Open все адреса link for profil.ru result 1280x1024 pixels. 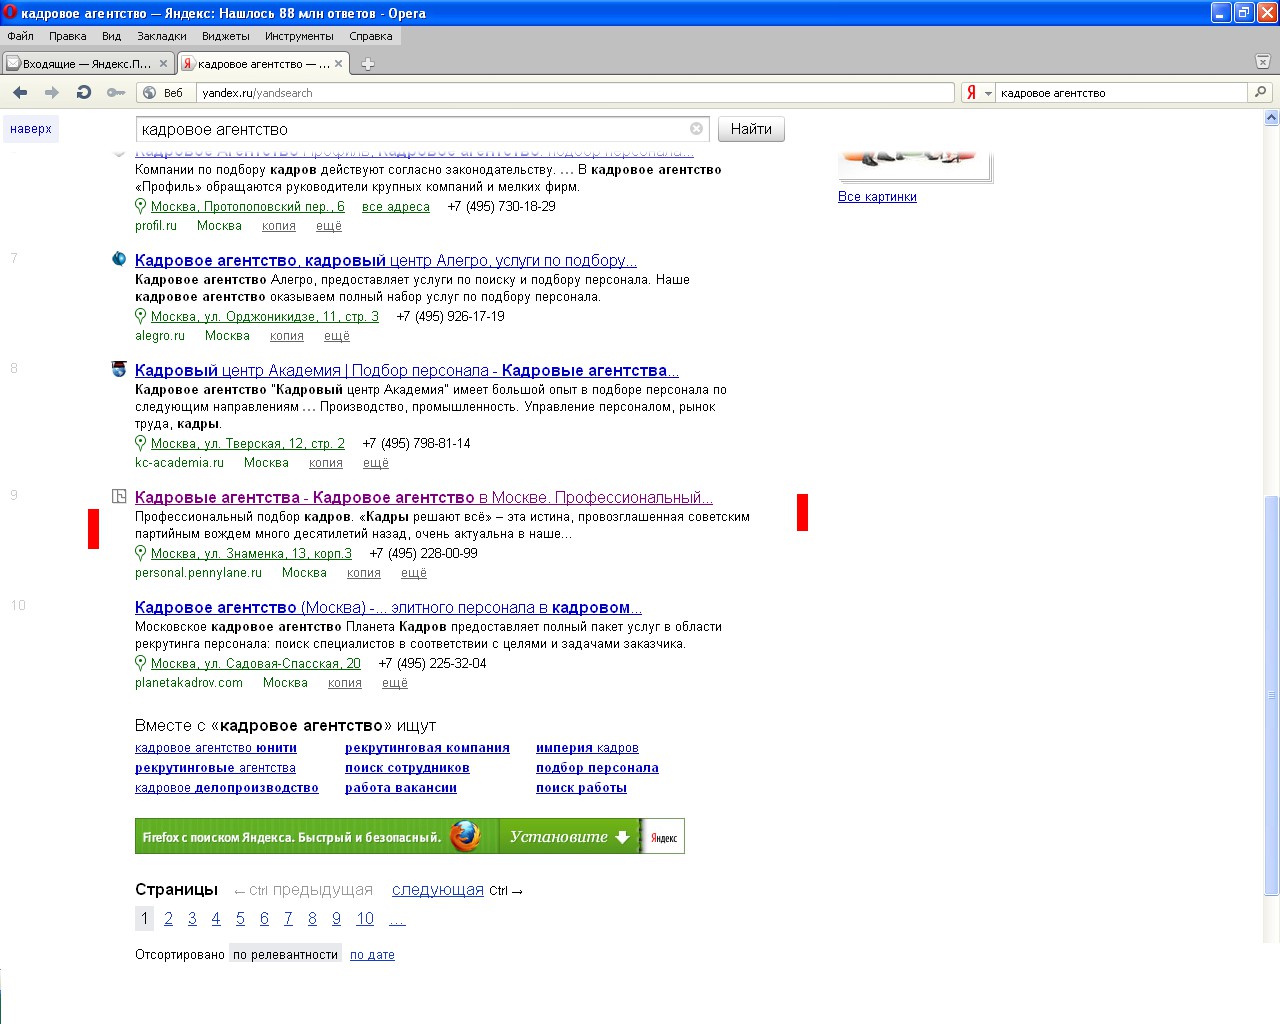click(396, 207)
